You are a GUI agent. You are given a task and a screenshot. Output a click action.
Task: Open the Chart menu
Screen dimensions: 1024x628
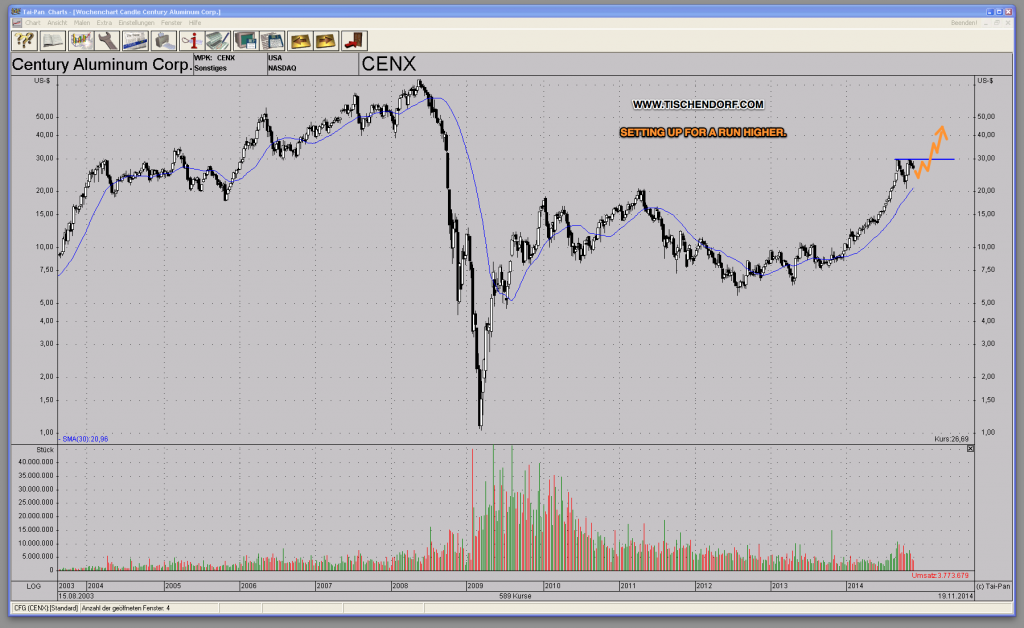tap(33, 23)
